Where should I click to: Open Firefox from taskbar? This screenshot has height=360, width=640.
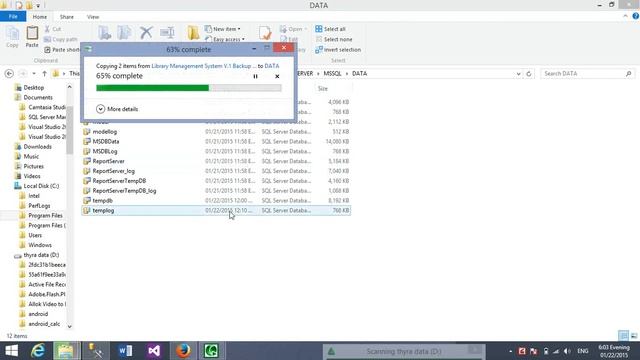(x=183, y=351)
